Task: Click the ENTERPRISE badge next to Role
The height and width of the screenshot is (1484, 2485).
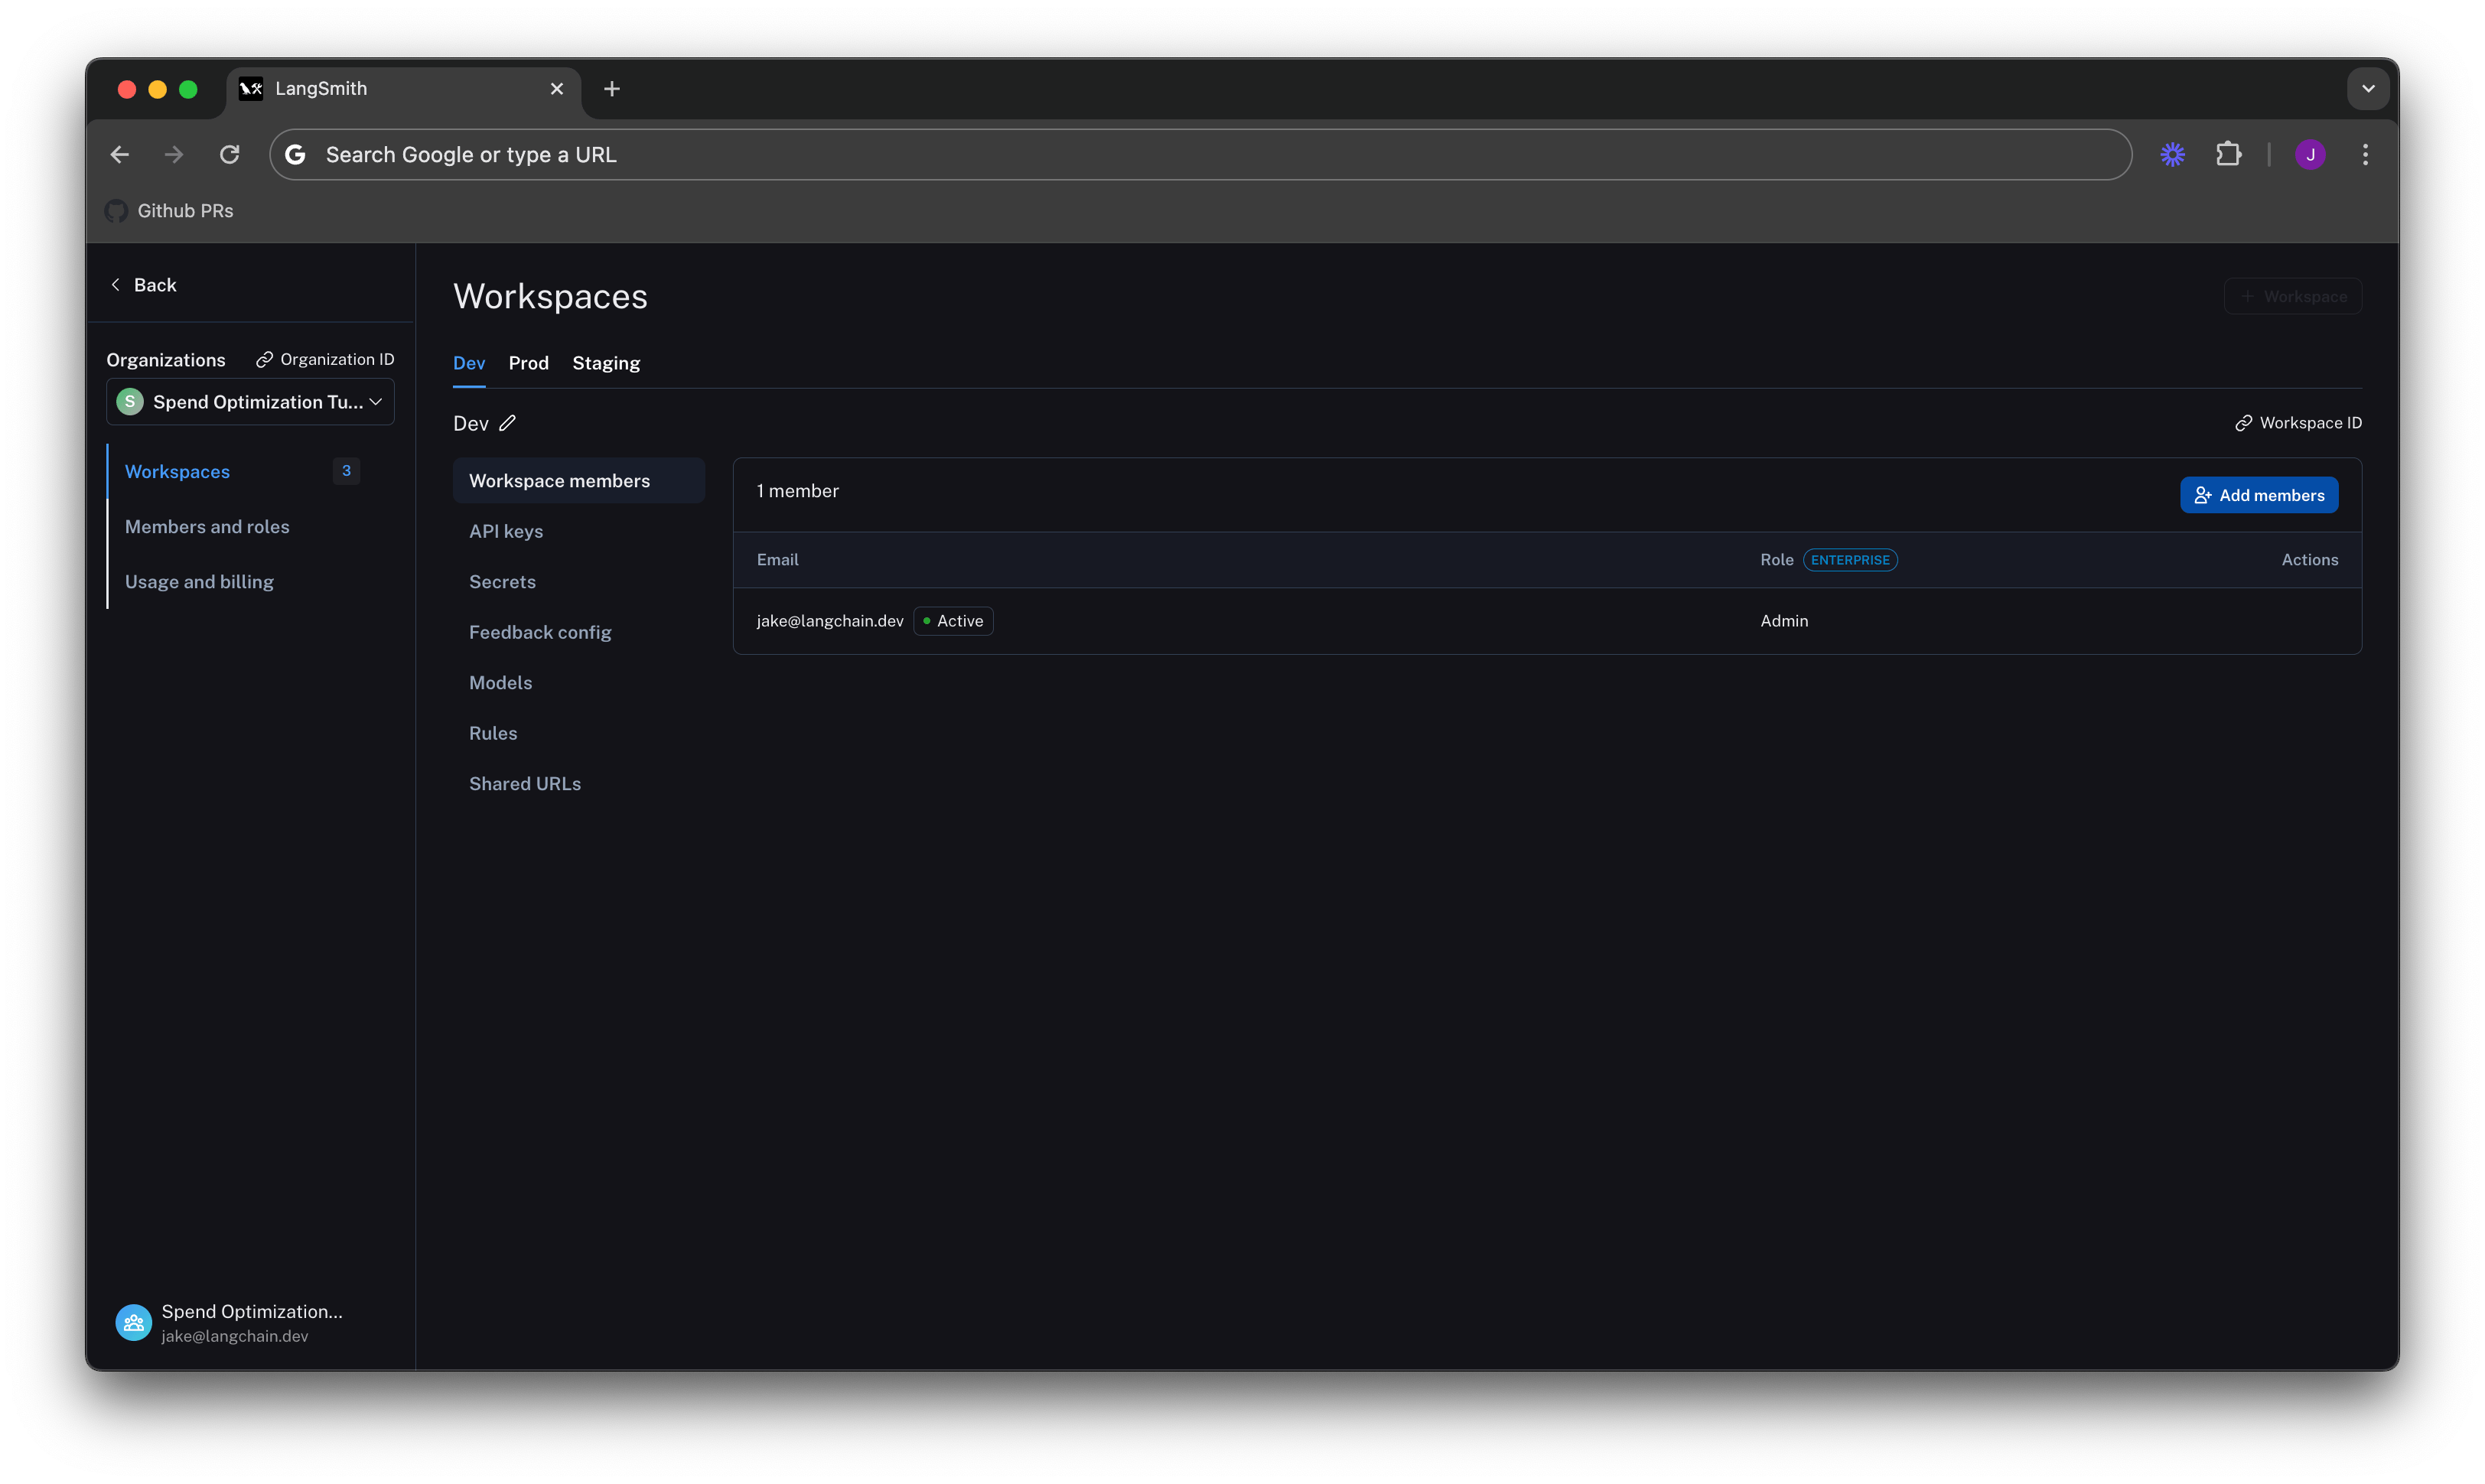Action: click(x=1850, y=560)
